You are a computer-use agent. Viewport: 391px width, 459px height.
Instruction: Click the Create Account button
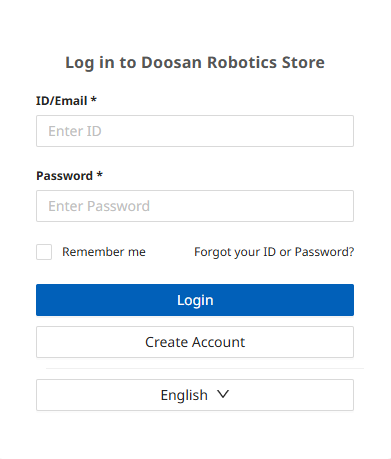[195, 342]
